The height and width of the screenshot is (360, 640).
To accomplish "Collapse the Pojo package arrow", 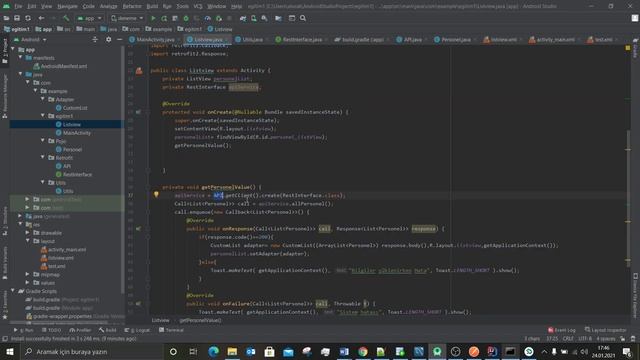I will (42, 141).
